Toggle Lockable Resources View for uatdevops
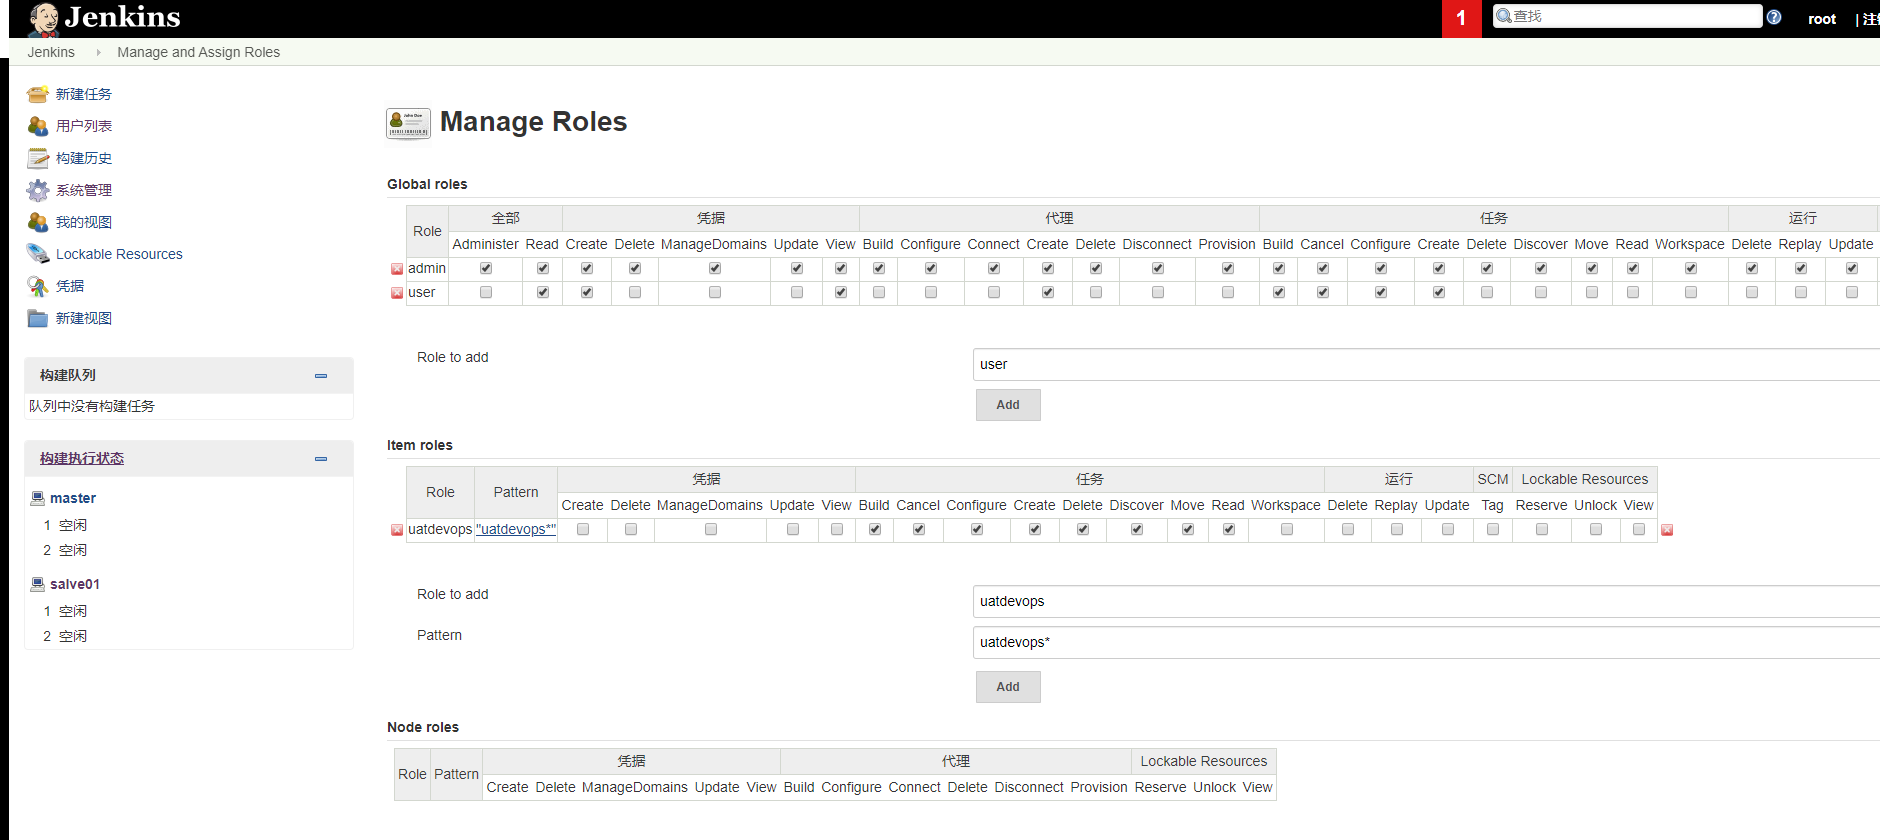The width and height of the screenshot is (1880, 840). point(1639,529)
